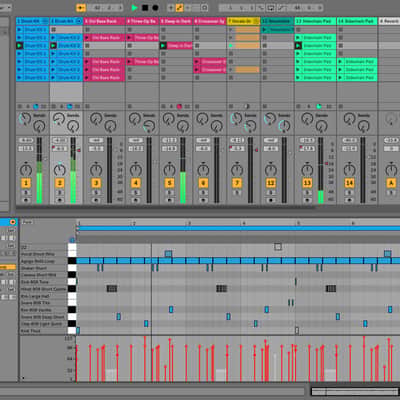This screenshot has width=400, height=400.
Task: Select the Snare 808 Deep Short row label
Action: 43,317
